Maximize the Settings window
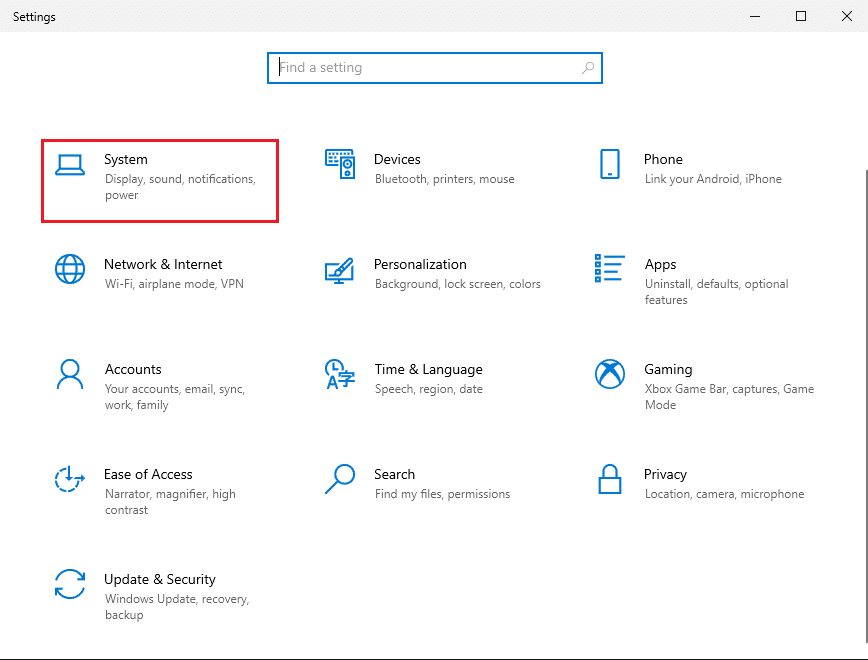This screenshot has width=868, height=660. tap(801, 16)
